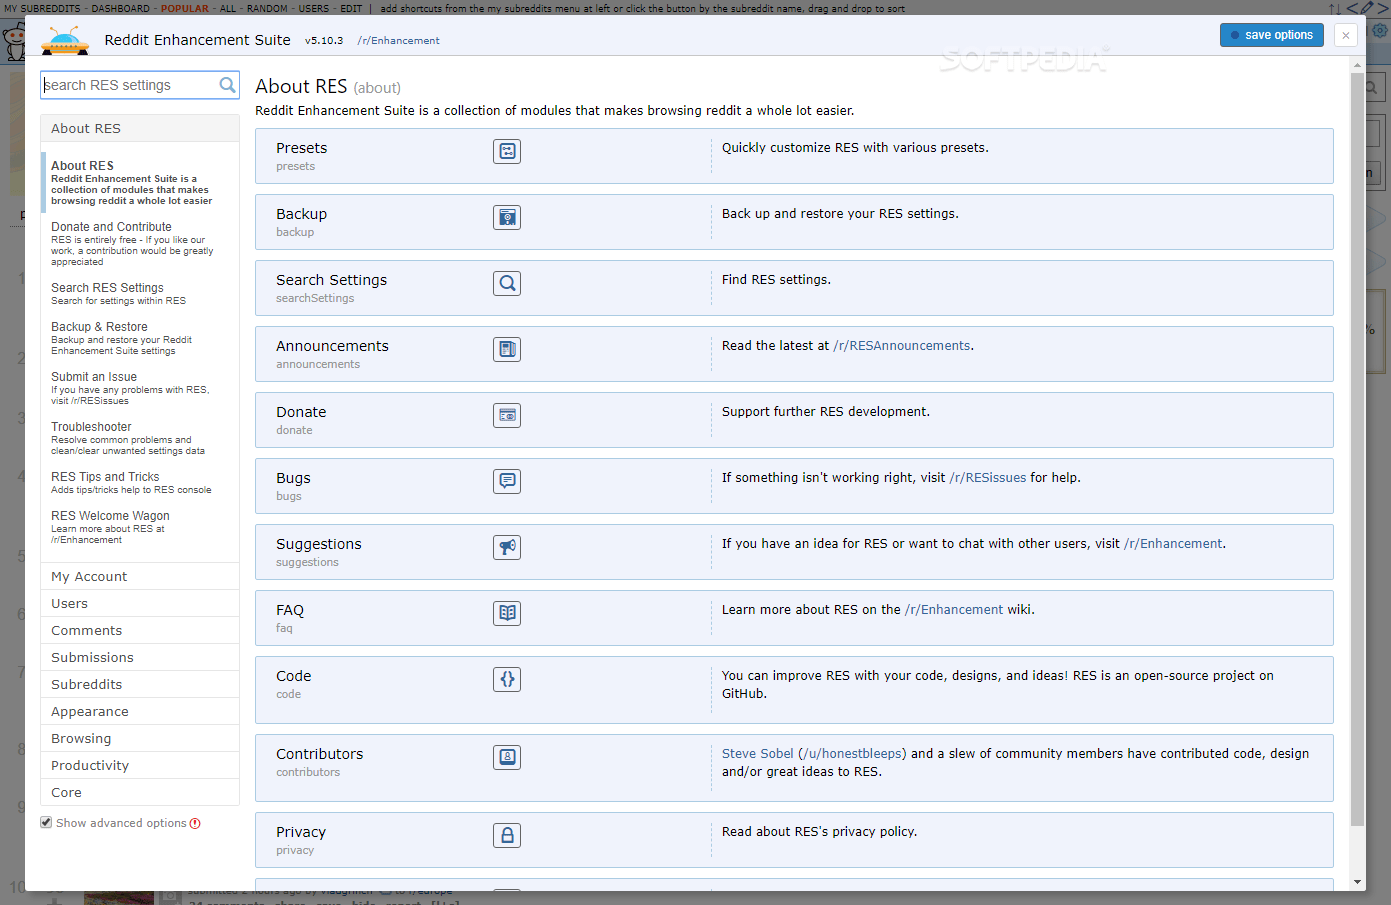Select RES Tips and Tricks in sidebar
The image size is (1391, 905).
140,482
